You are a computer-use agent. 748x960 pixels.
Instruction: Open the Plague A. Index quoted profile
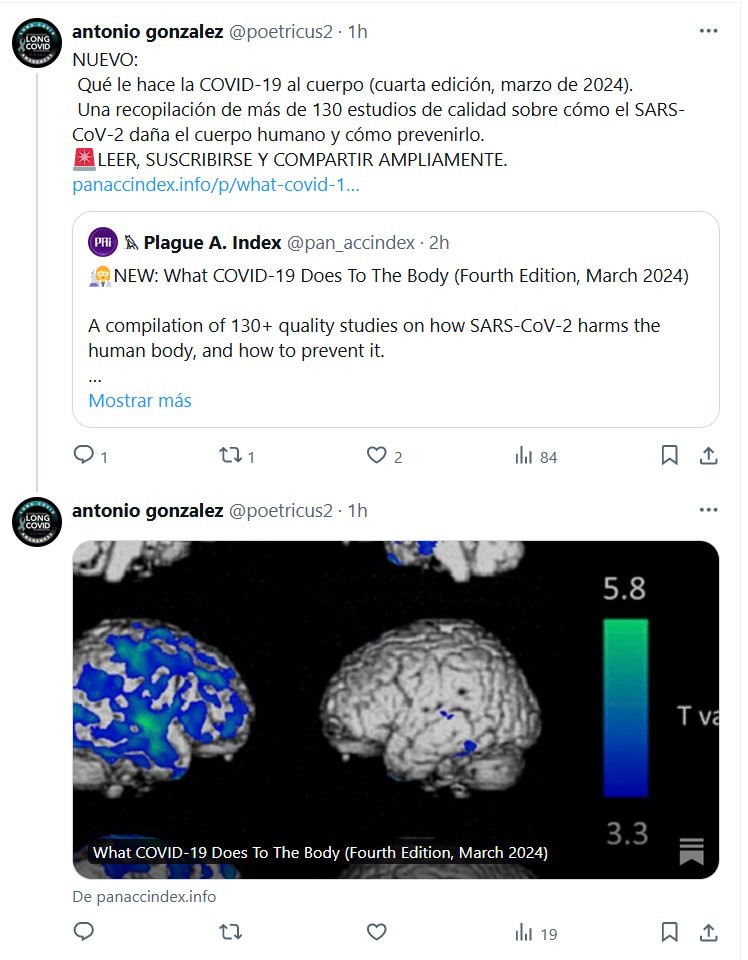tap(212, 243)
